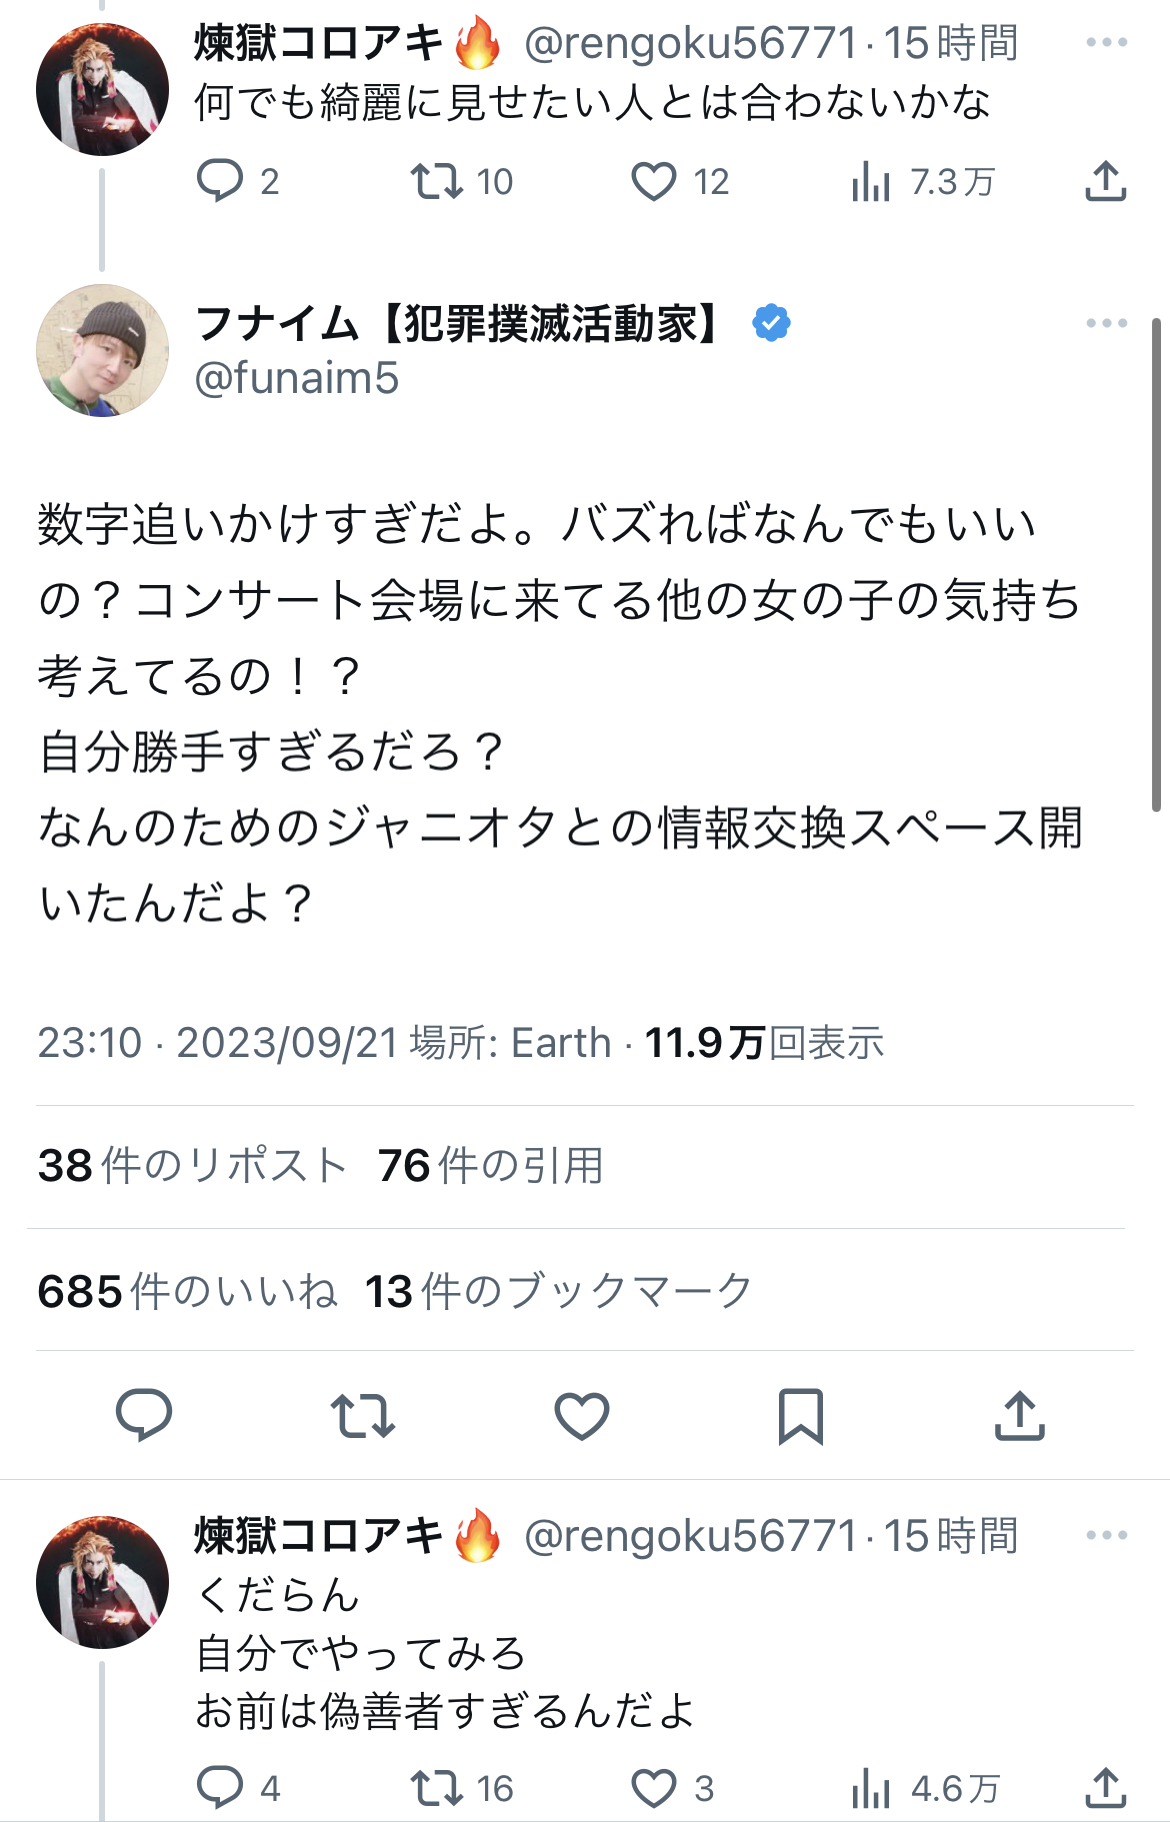The width and height of the screenshot is (1170, 1822).
Task: Like the main funaim5 tweet
Action: 582,1415
